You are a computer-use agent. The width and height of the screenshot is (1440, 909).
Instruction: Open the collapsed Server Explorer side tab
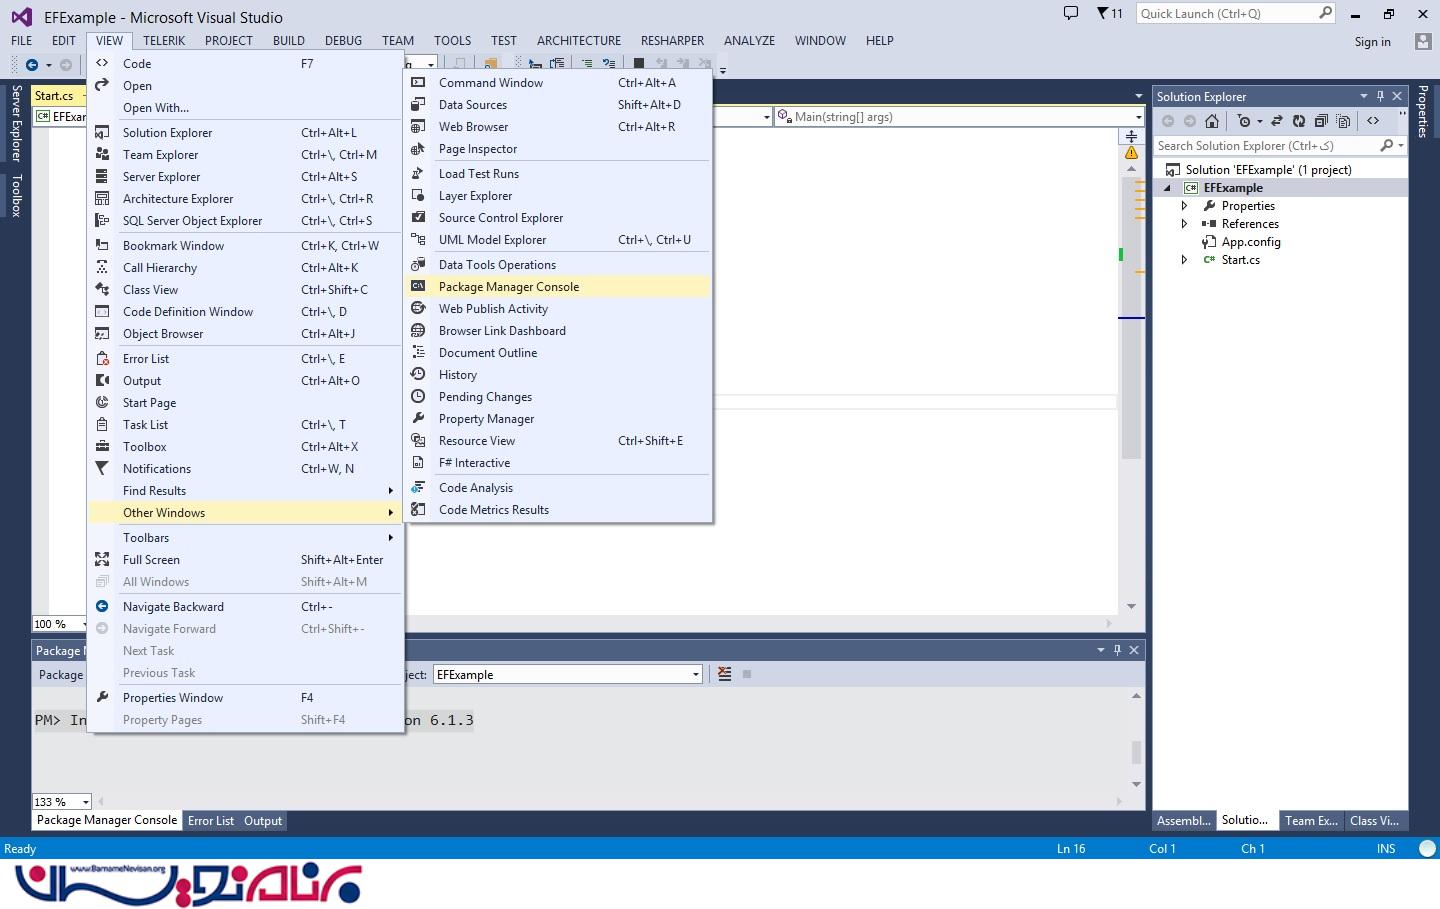pos(16,123)
